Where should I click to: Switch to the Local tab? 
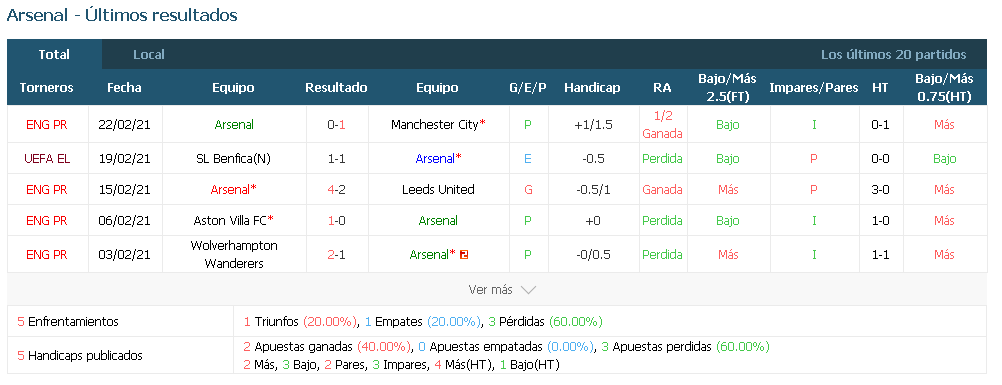[149, 54]
